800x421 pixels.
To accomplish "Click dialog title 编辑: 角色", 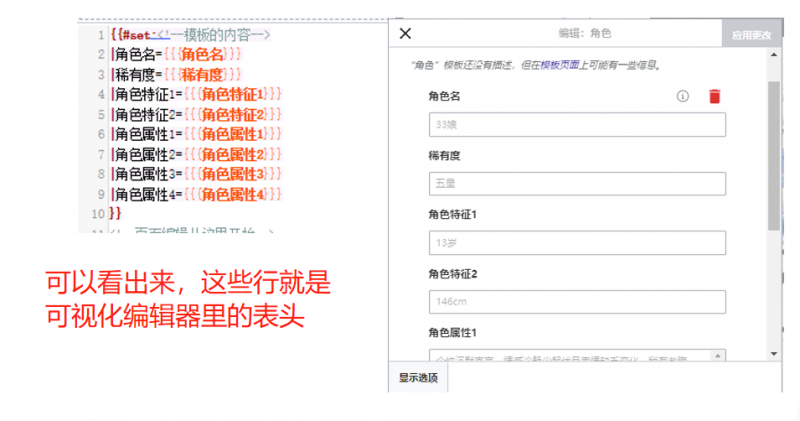I will click(585, 33).
